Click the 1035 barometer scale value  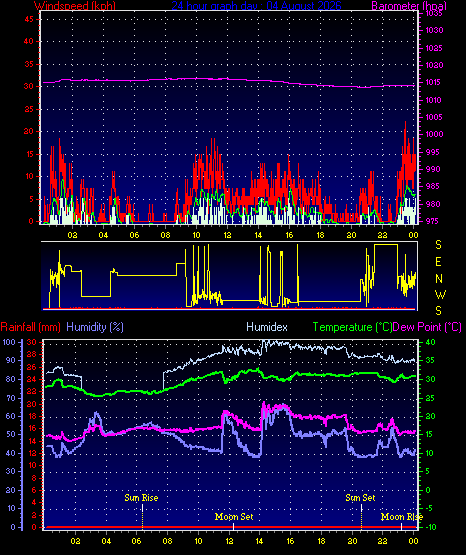coord(434,13)
